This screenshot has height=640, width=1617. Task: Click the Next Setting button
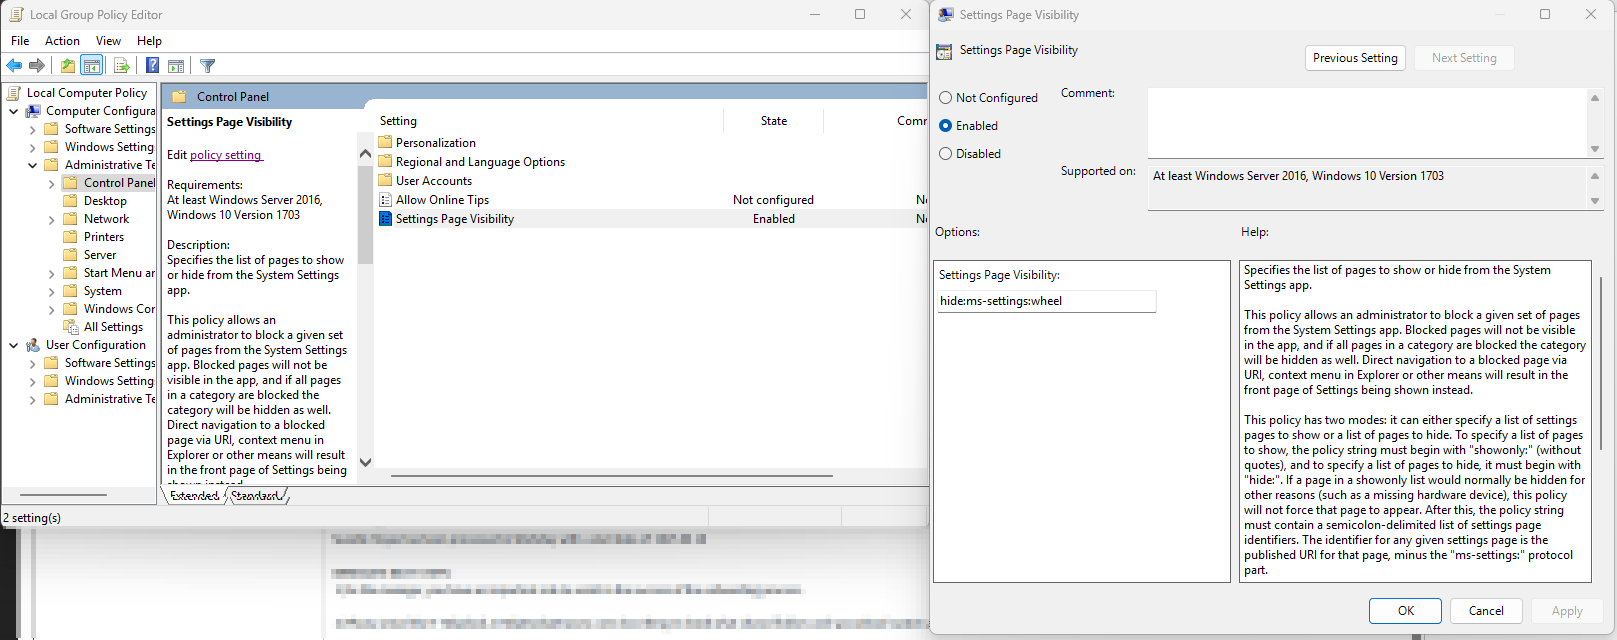(x=1464, y=58)
